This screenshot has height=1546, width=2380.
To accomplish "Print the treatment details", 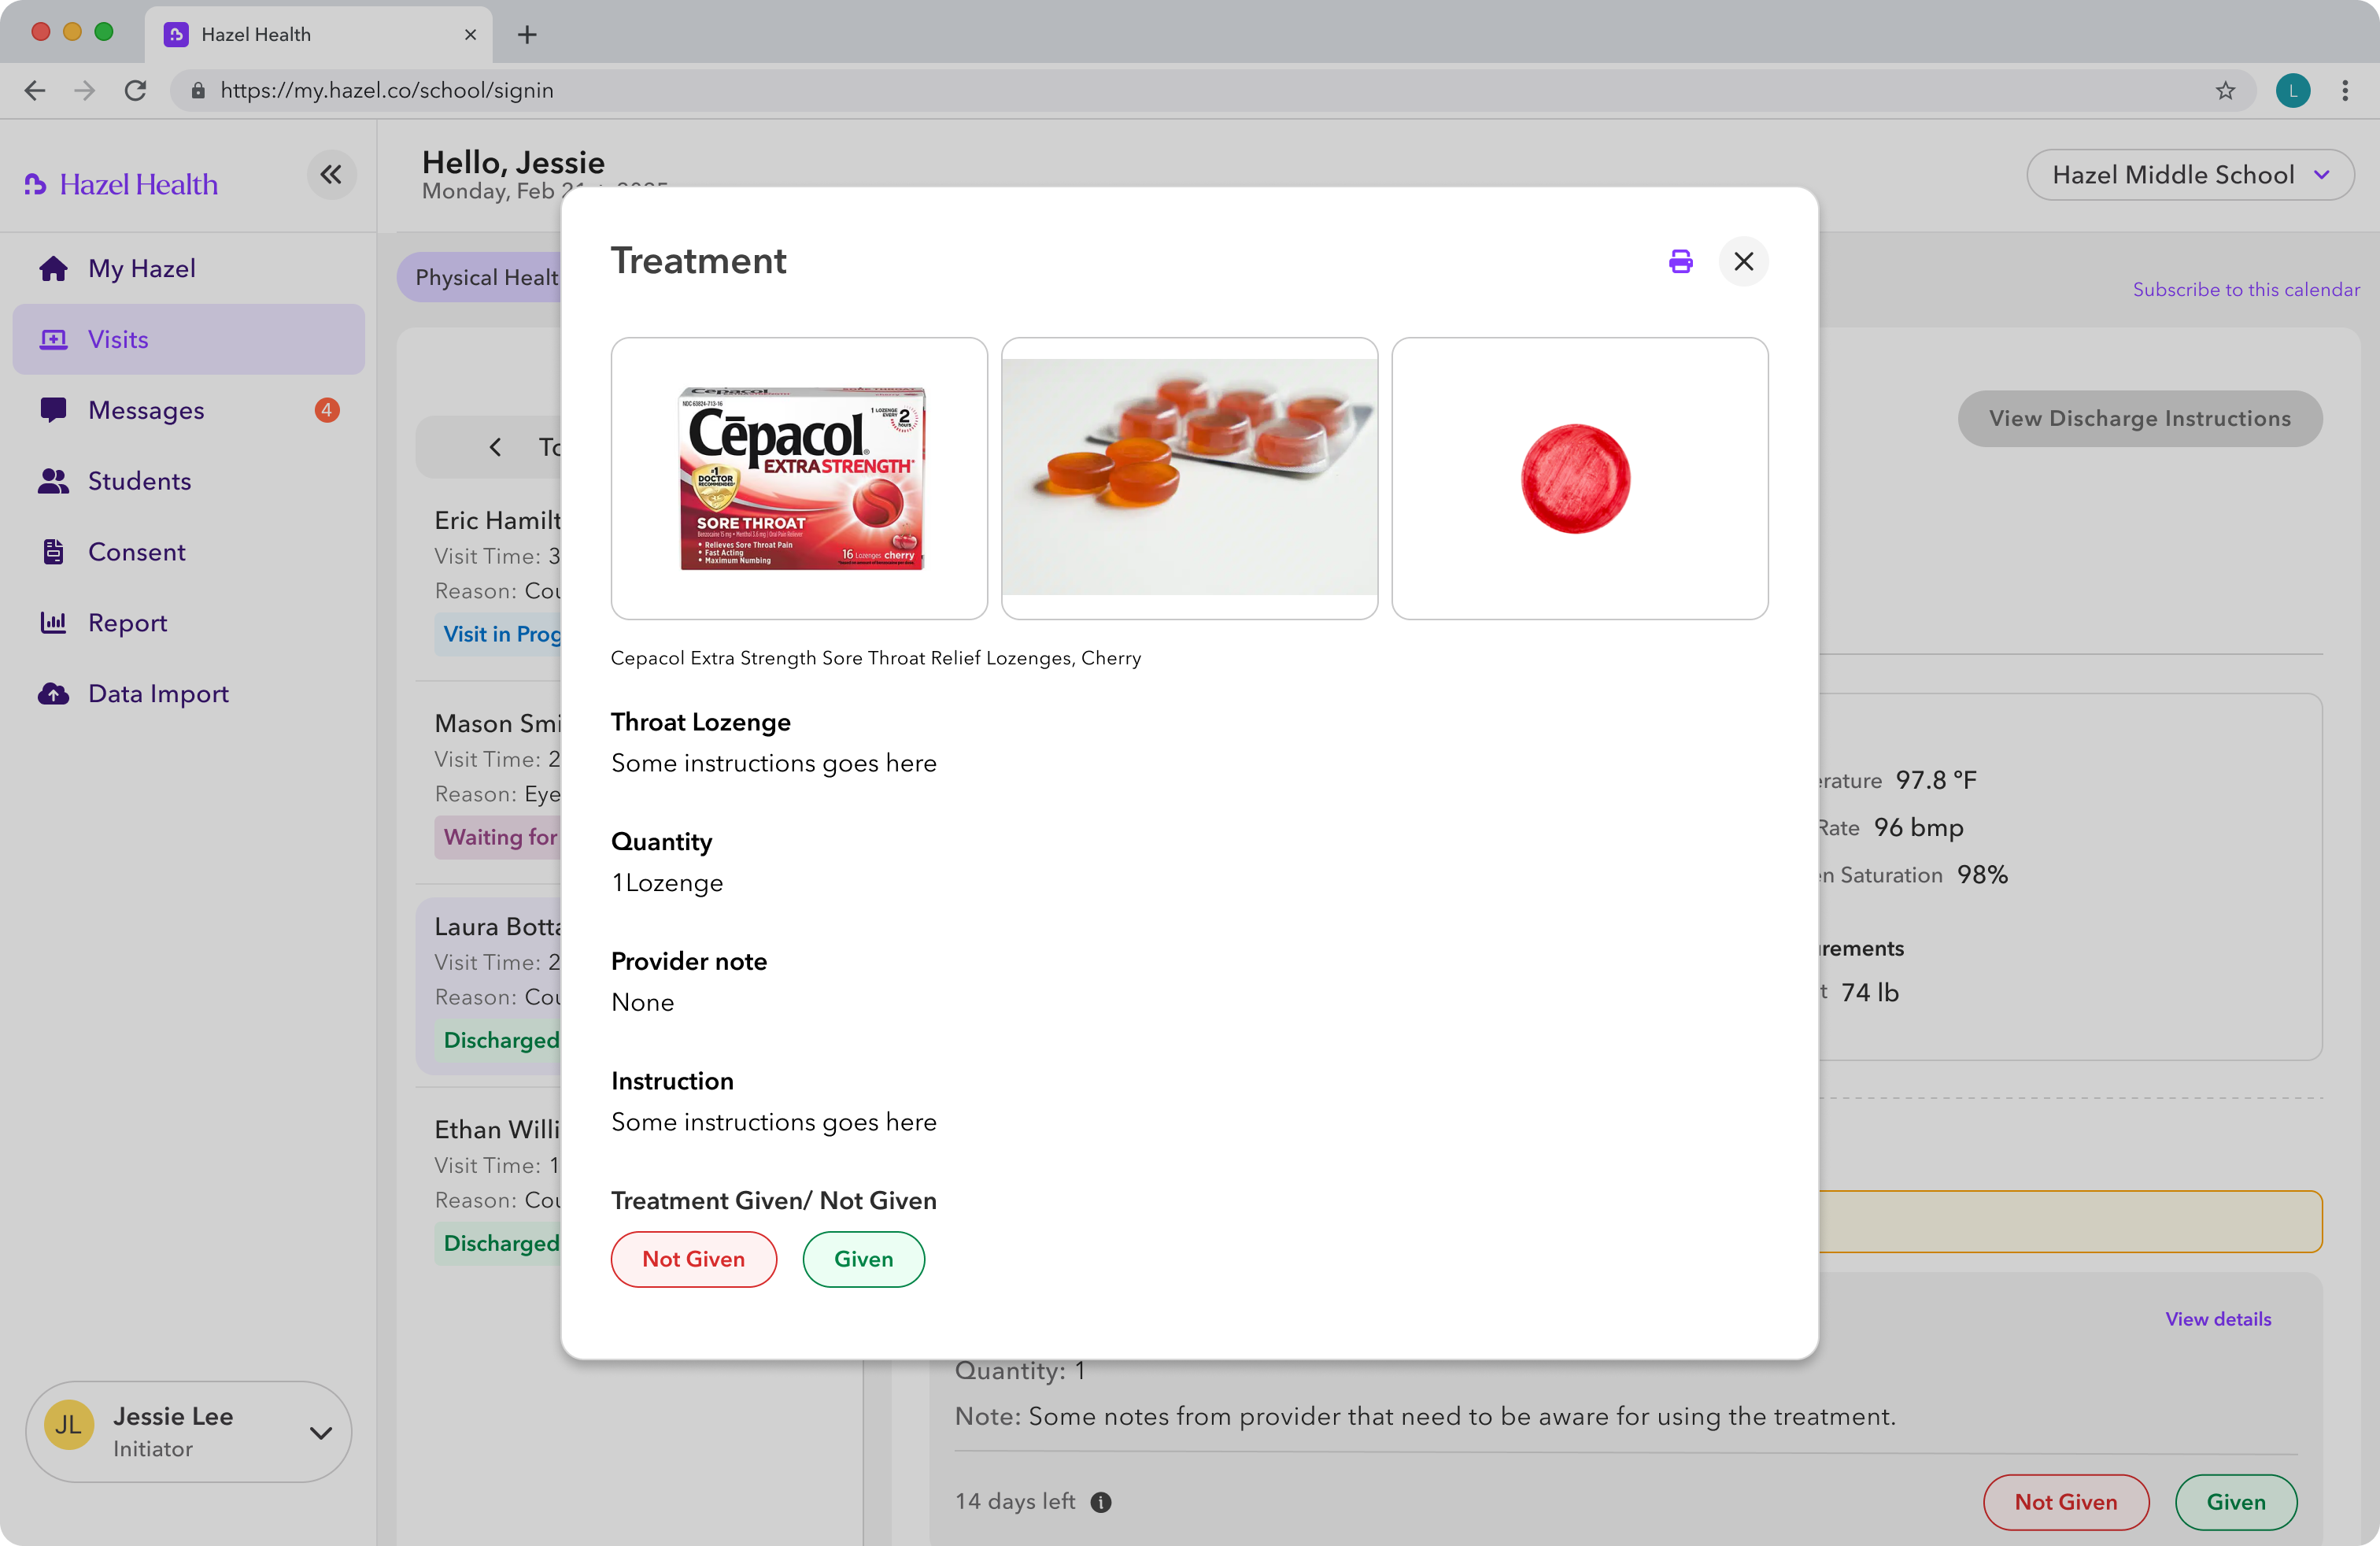I will [x=1680, y=261].
